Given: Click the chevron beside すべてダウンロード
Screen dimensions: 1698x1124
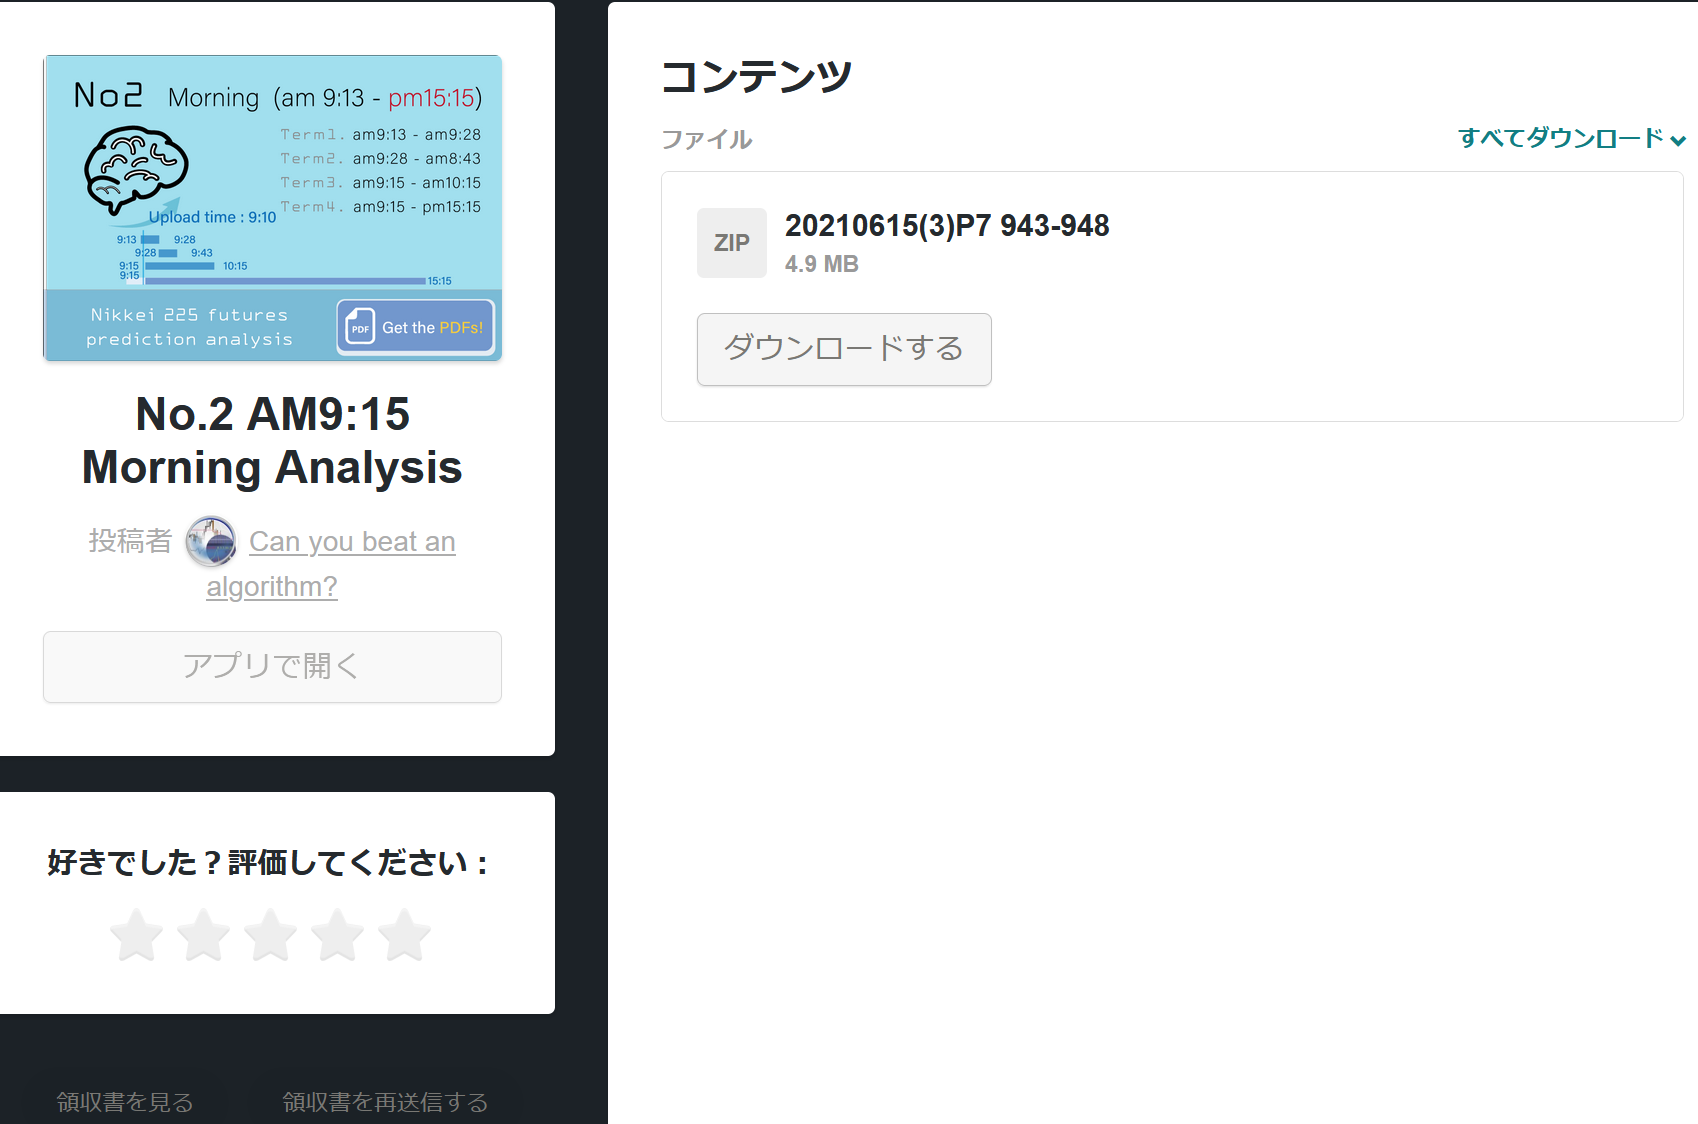Looking at the screenshot, I should [x=1678, y=140].
